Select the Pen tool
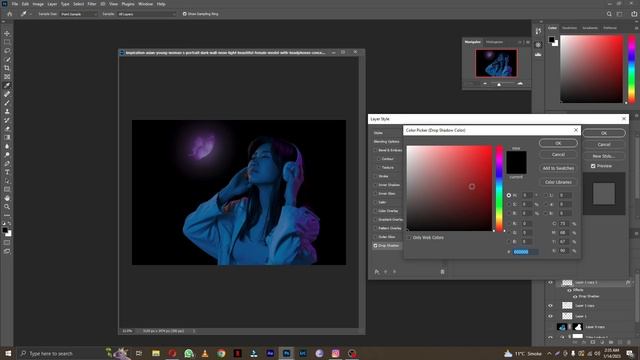This screenshot has height=360, width=640. (7, 164)
